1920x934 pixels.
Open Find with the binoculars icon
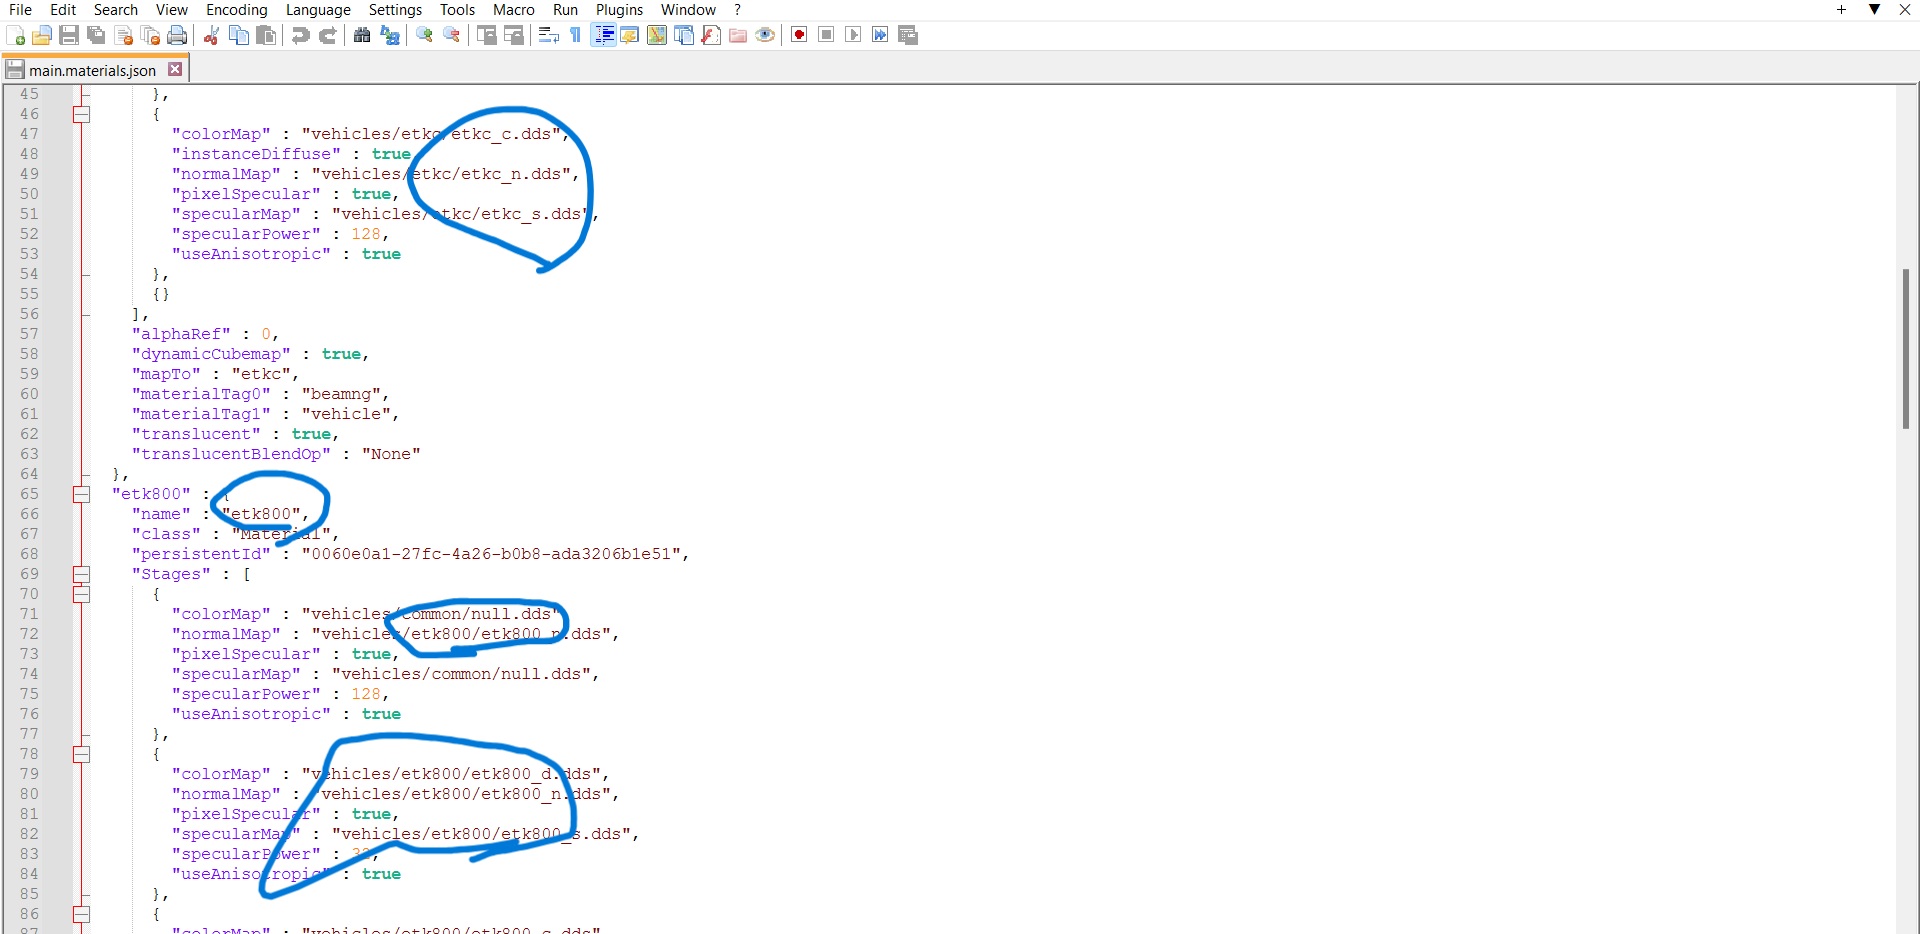coord(362,36)
